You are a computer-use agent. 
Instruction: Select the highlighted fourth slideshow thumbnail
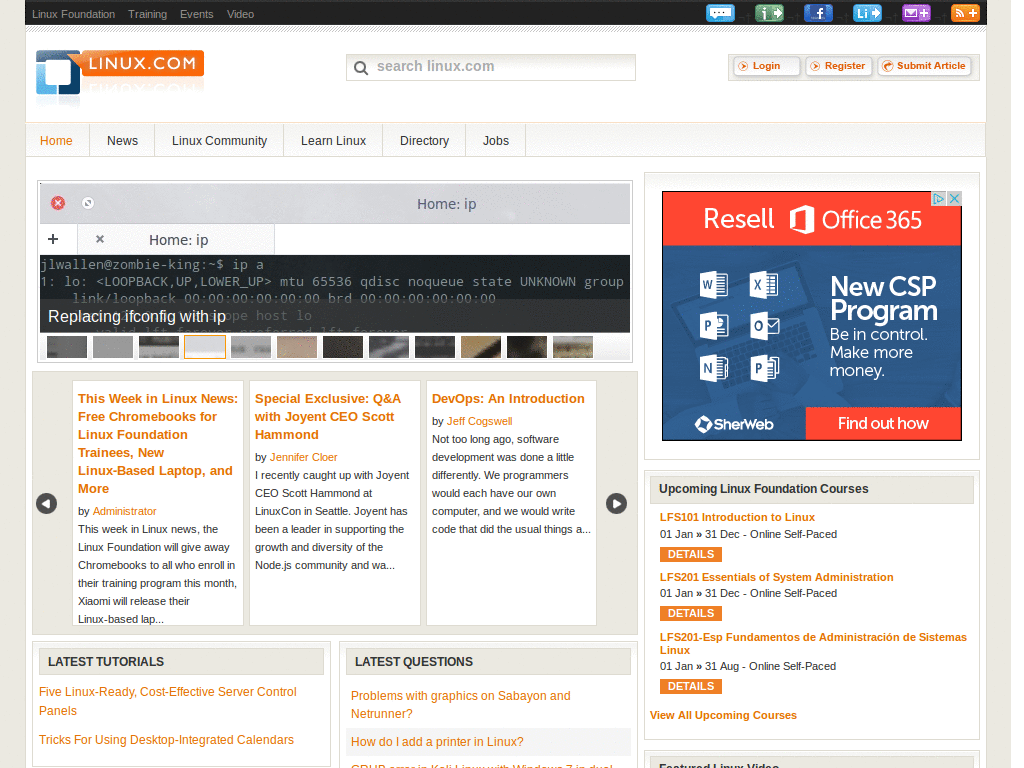click(x=205, y=347)
